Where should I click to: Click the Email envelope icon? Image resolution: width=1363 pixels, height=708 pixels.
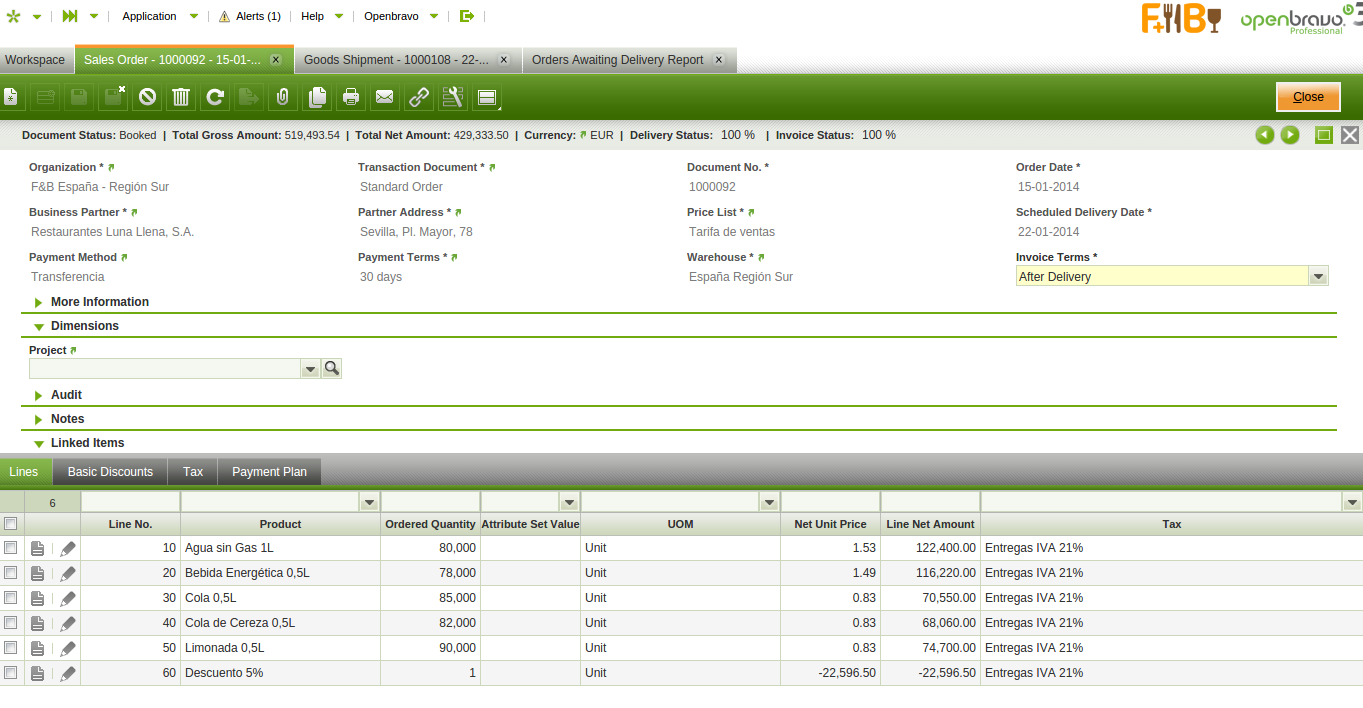coord(385,97)
